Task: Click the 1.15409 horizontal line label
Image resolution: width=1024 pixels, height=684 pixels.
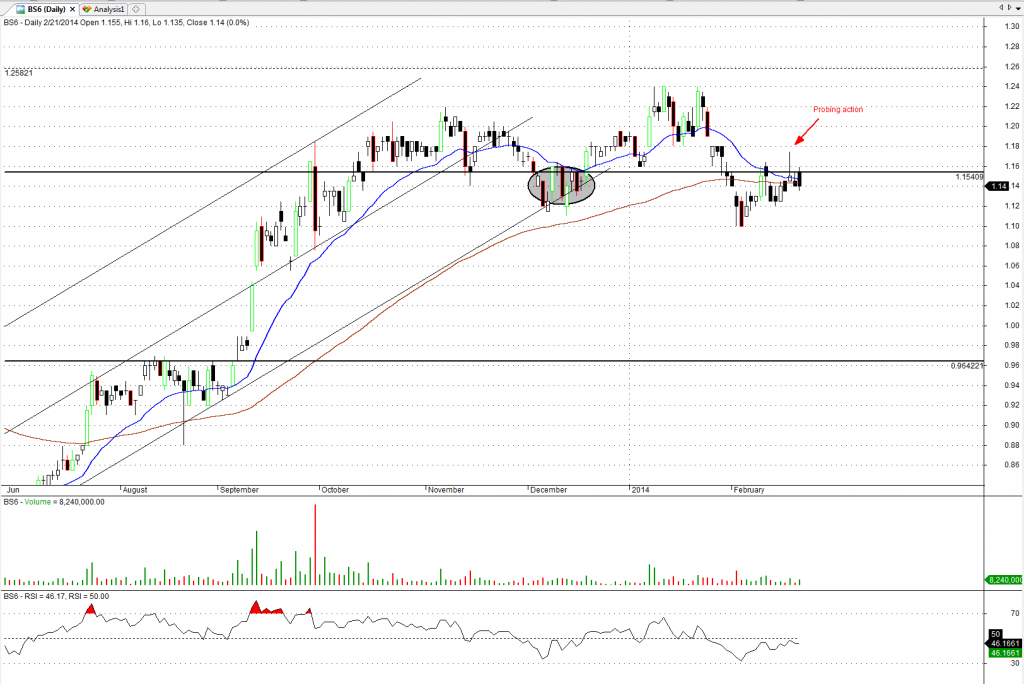Action: pos(968,177)
